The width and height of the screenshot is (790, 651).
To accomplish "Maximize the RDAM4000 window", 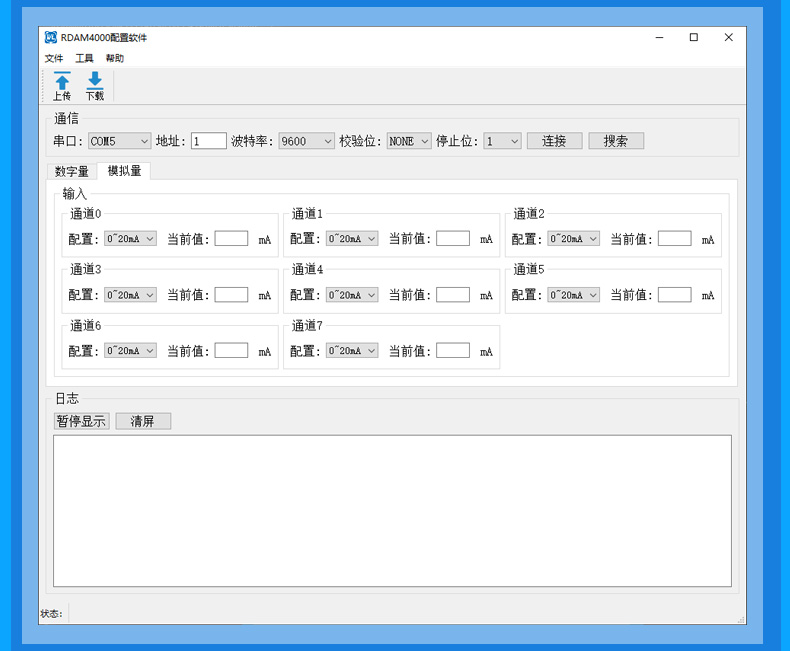I will click(693, 37).
